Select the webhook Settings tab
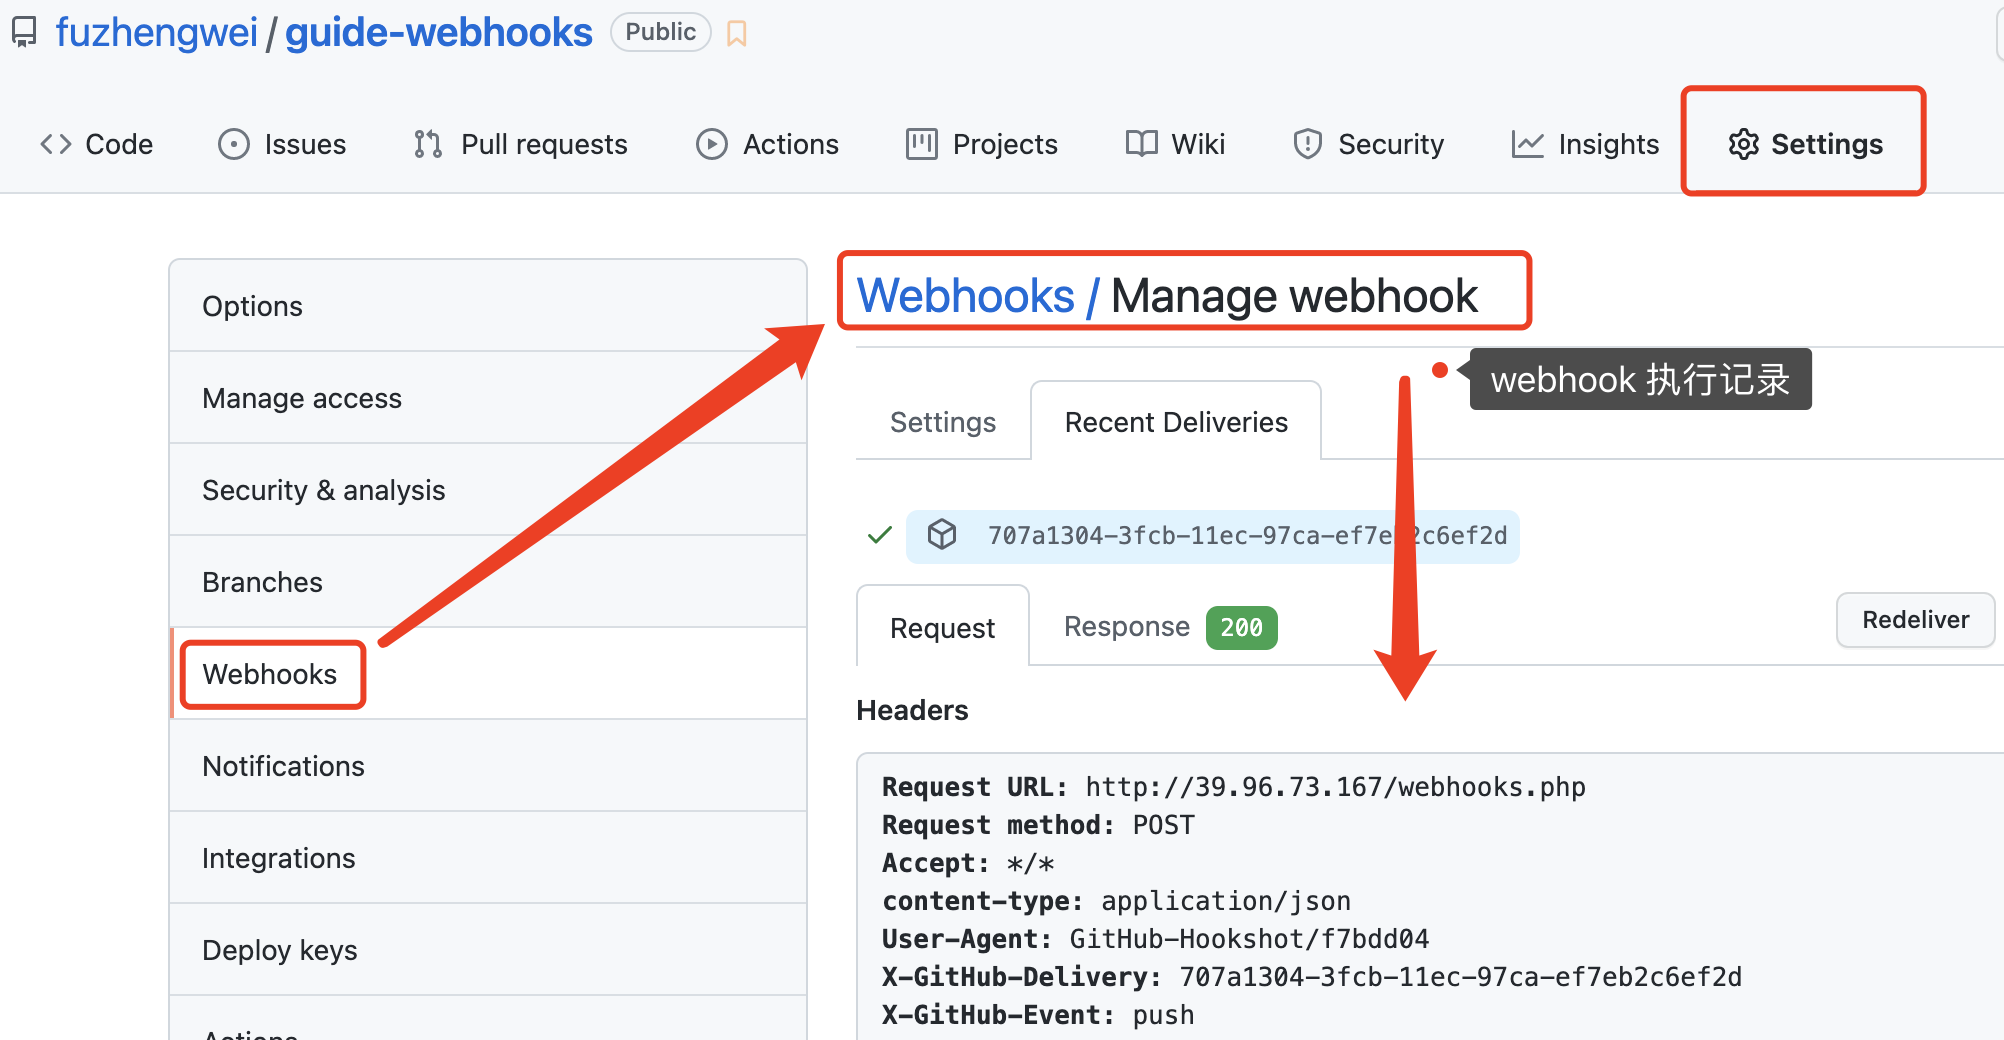This screenshot has width=2004, height=1040. point(942,422)
